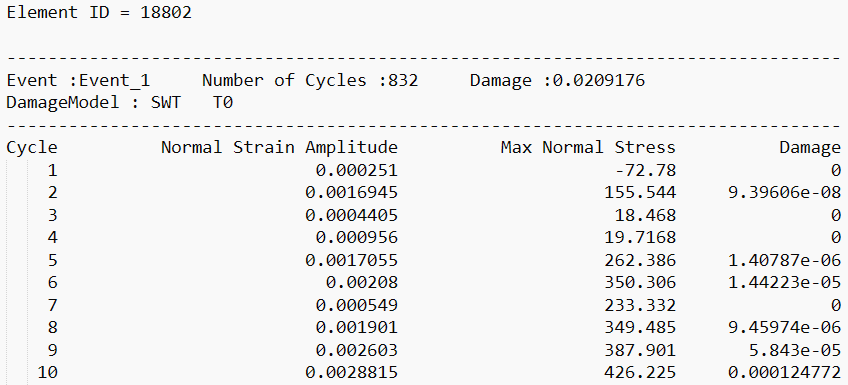Click the stress value 387.901

[x=640, y=350]
